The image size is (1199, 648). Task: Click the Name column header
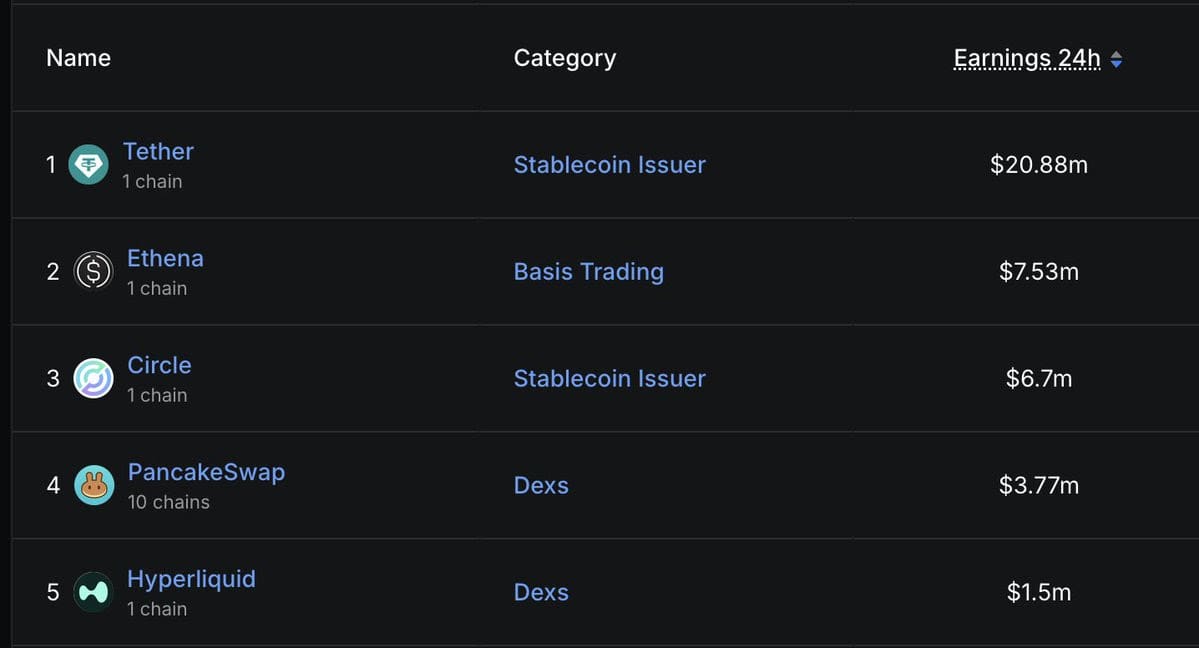tap(79, 58)
